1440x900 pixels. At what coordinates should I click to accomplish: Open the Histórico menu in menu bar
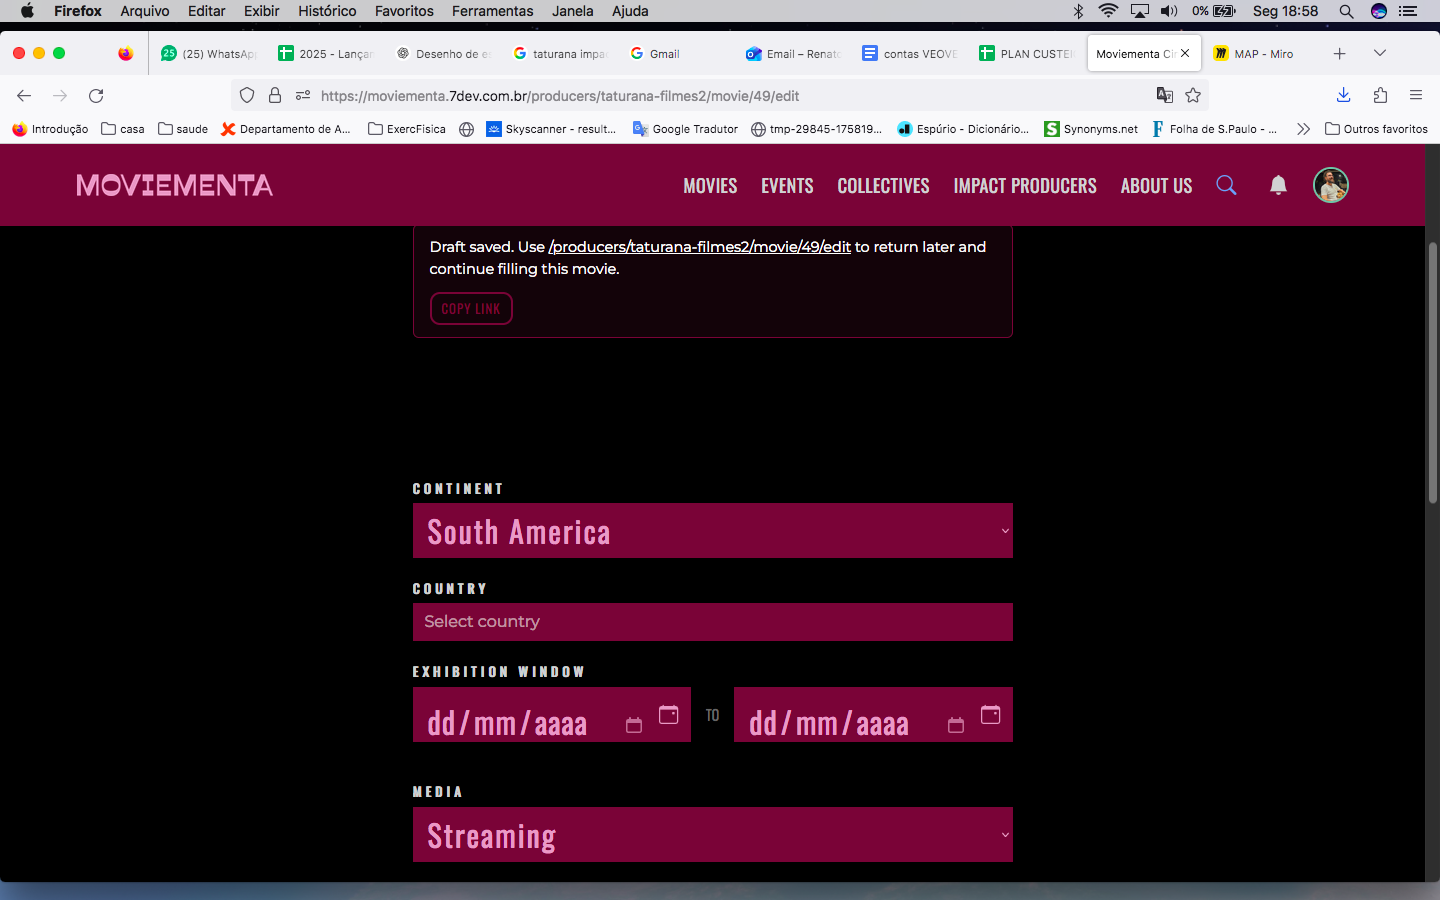coord(327,11)
